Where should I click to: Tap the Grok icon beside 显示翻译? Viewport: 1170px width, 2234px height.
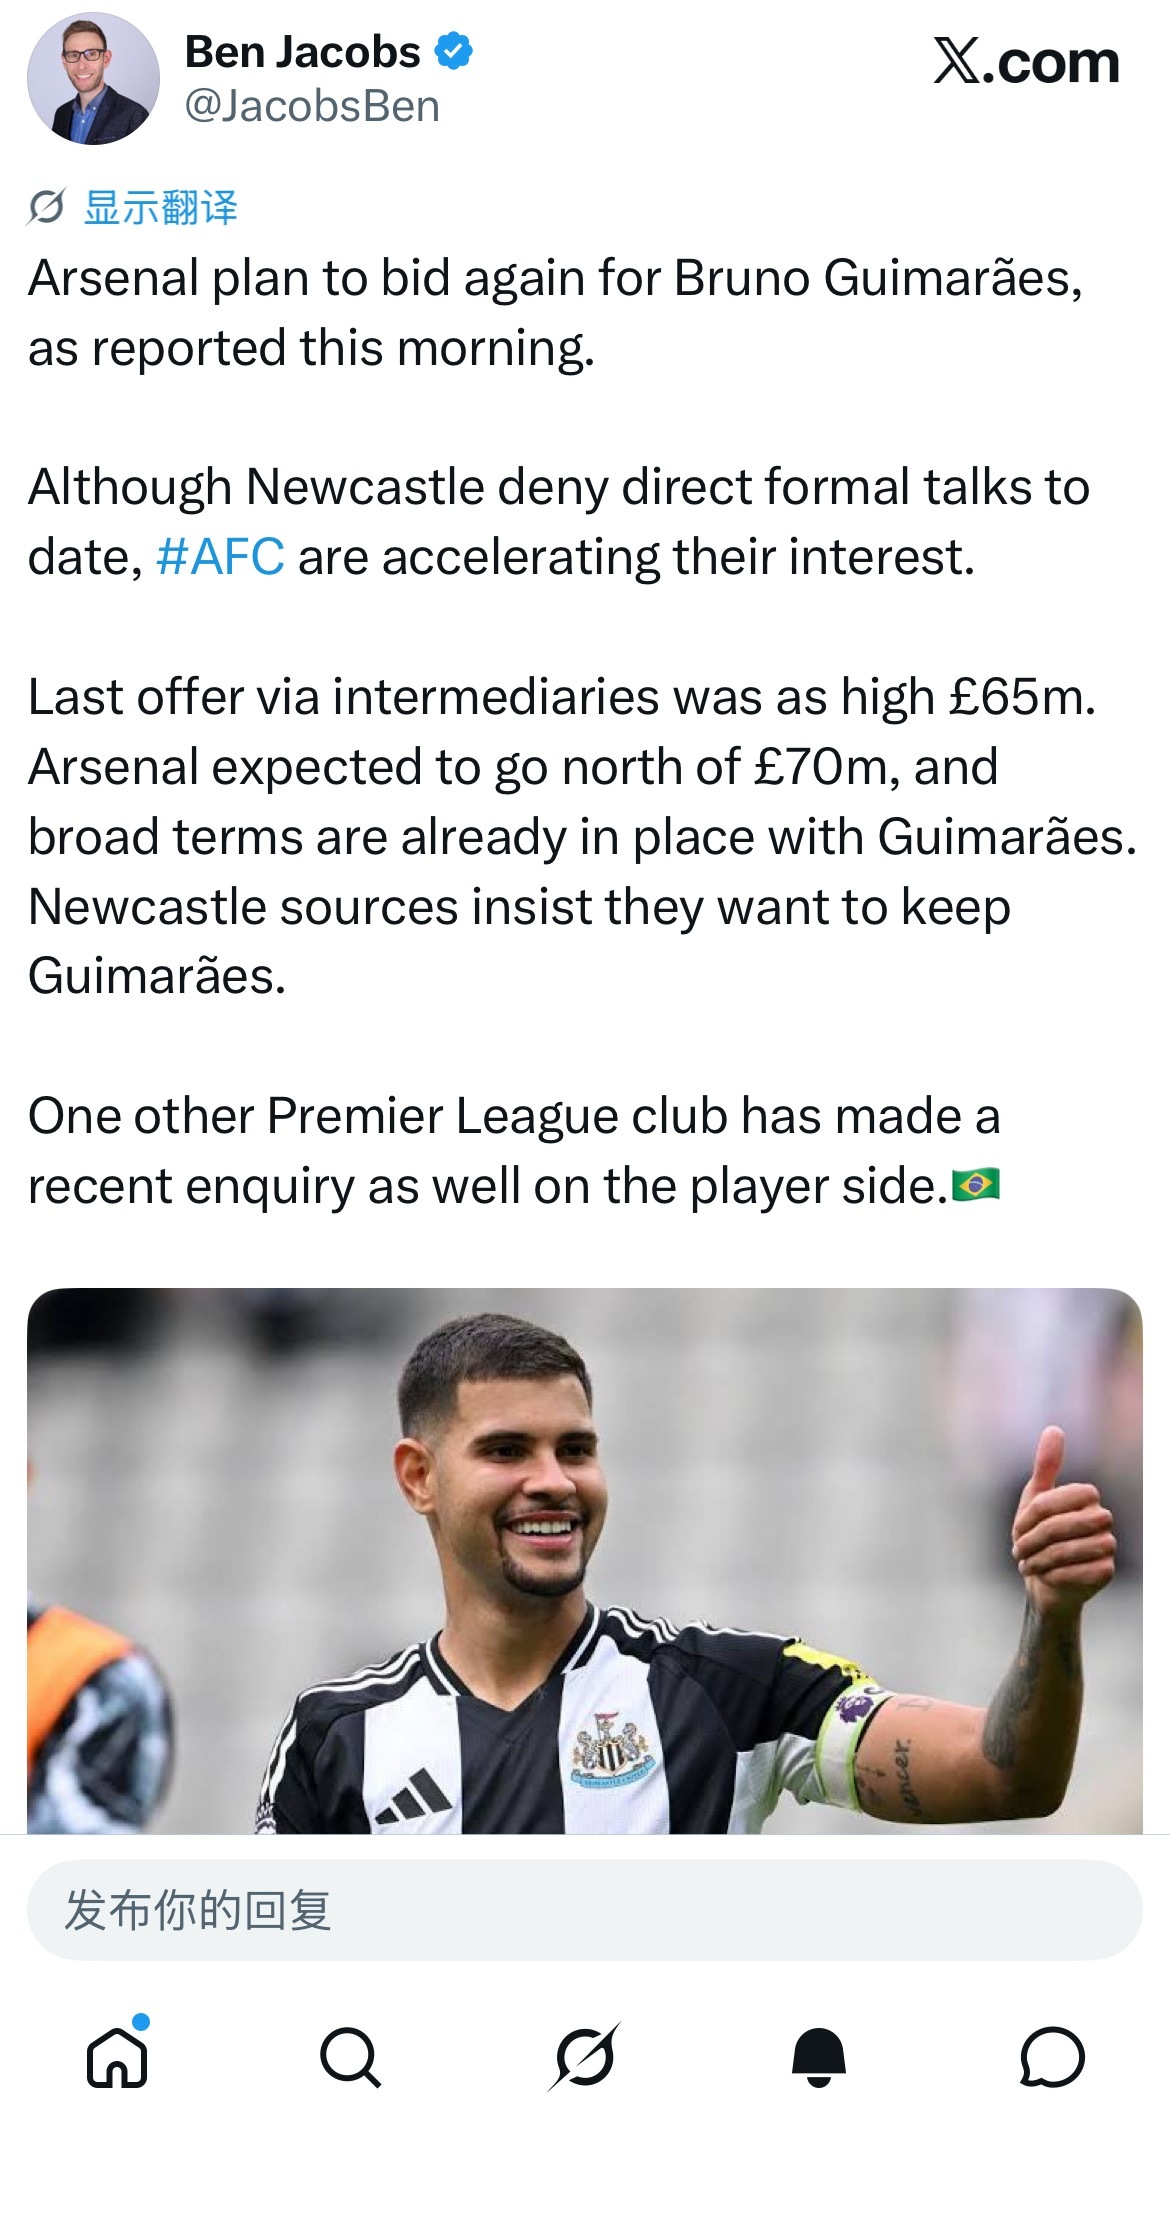coord(46,207)
